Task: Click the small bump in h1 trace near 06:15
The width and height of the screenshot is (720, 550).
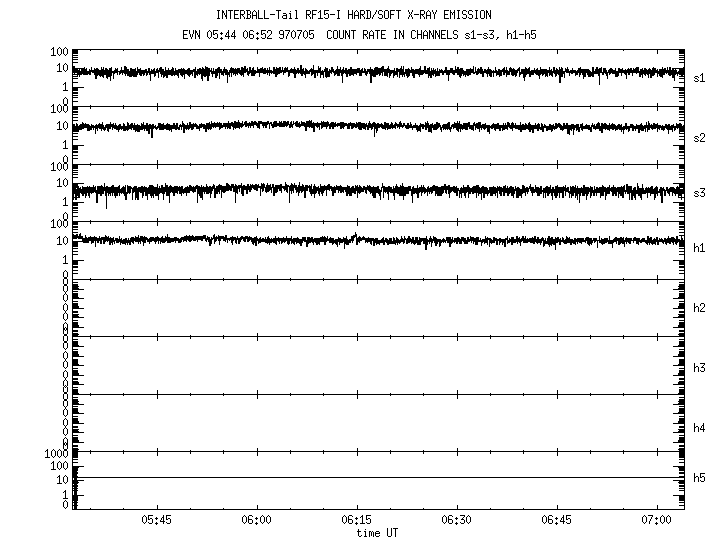Action: [356, 237]
